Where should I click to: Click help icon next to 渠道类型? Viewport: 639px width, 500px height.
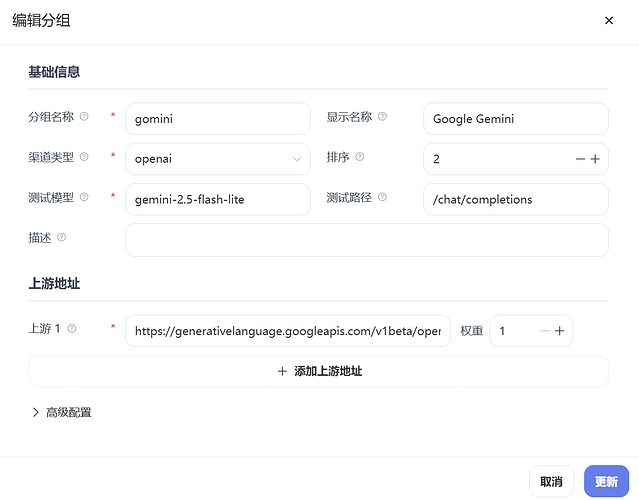click(84, 156)
